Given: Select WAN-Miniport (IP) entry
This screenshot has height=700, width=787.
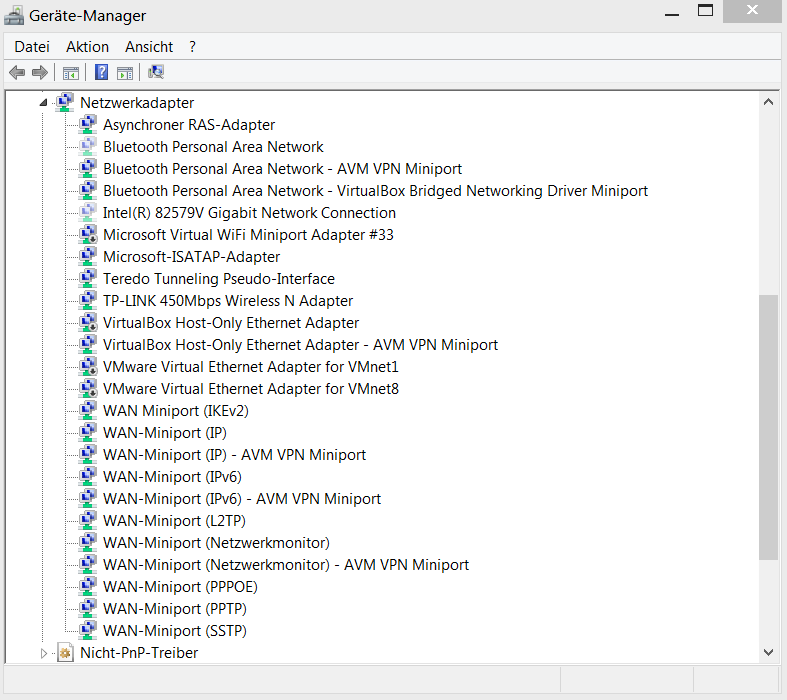Looking at the screenshot, I should pos(165,433).
